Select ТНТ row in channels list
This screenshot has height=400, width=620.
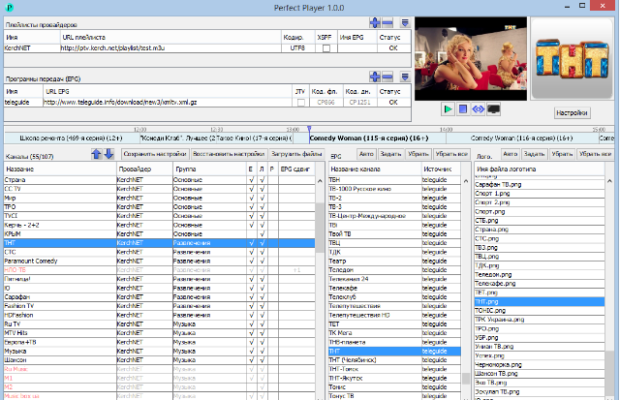coord(159,243)
